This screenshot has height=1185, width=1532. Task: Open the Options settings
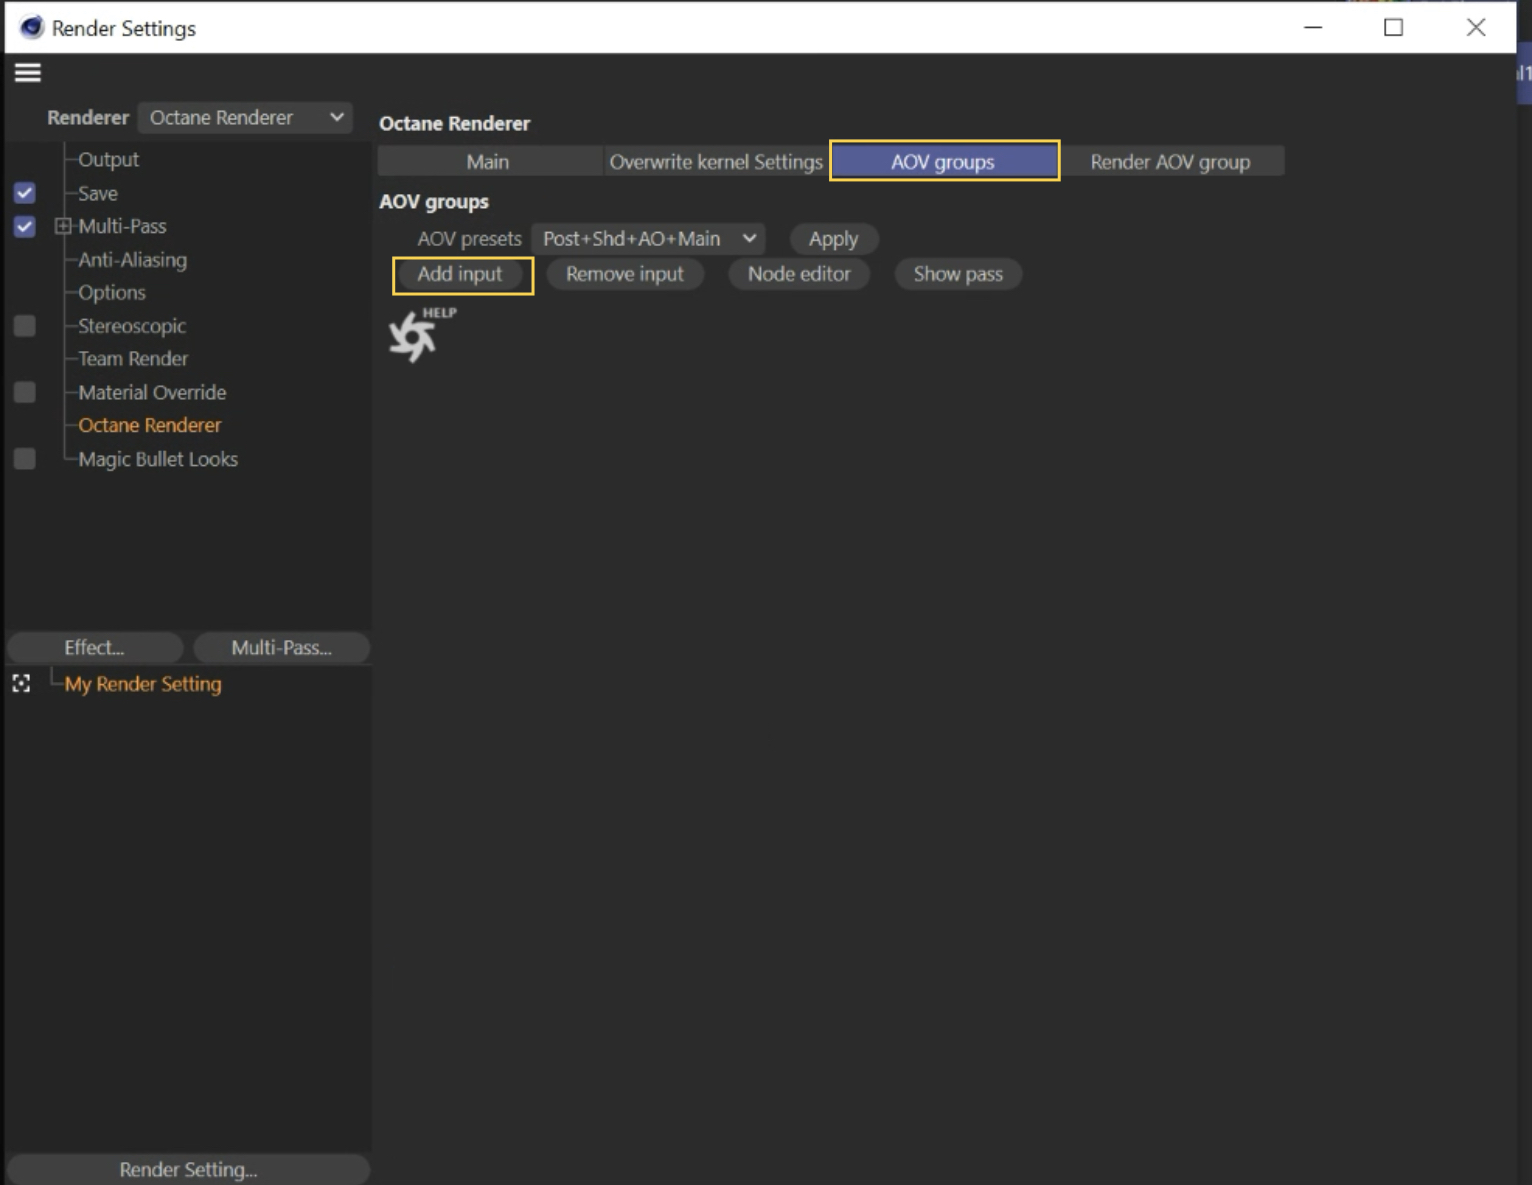point(112,293)
